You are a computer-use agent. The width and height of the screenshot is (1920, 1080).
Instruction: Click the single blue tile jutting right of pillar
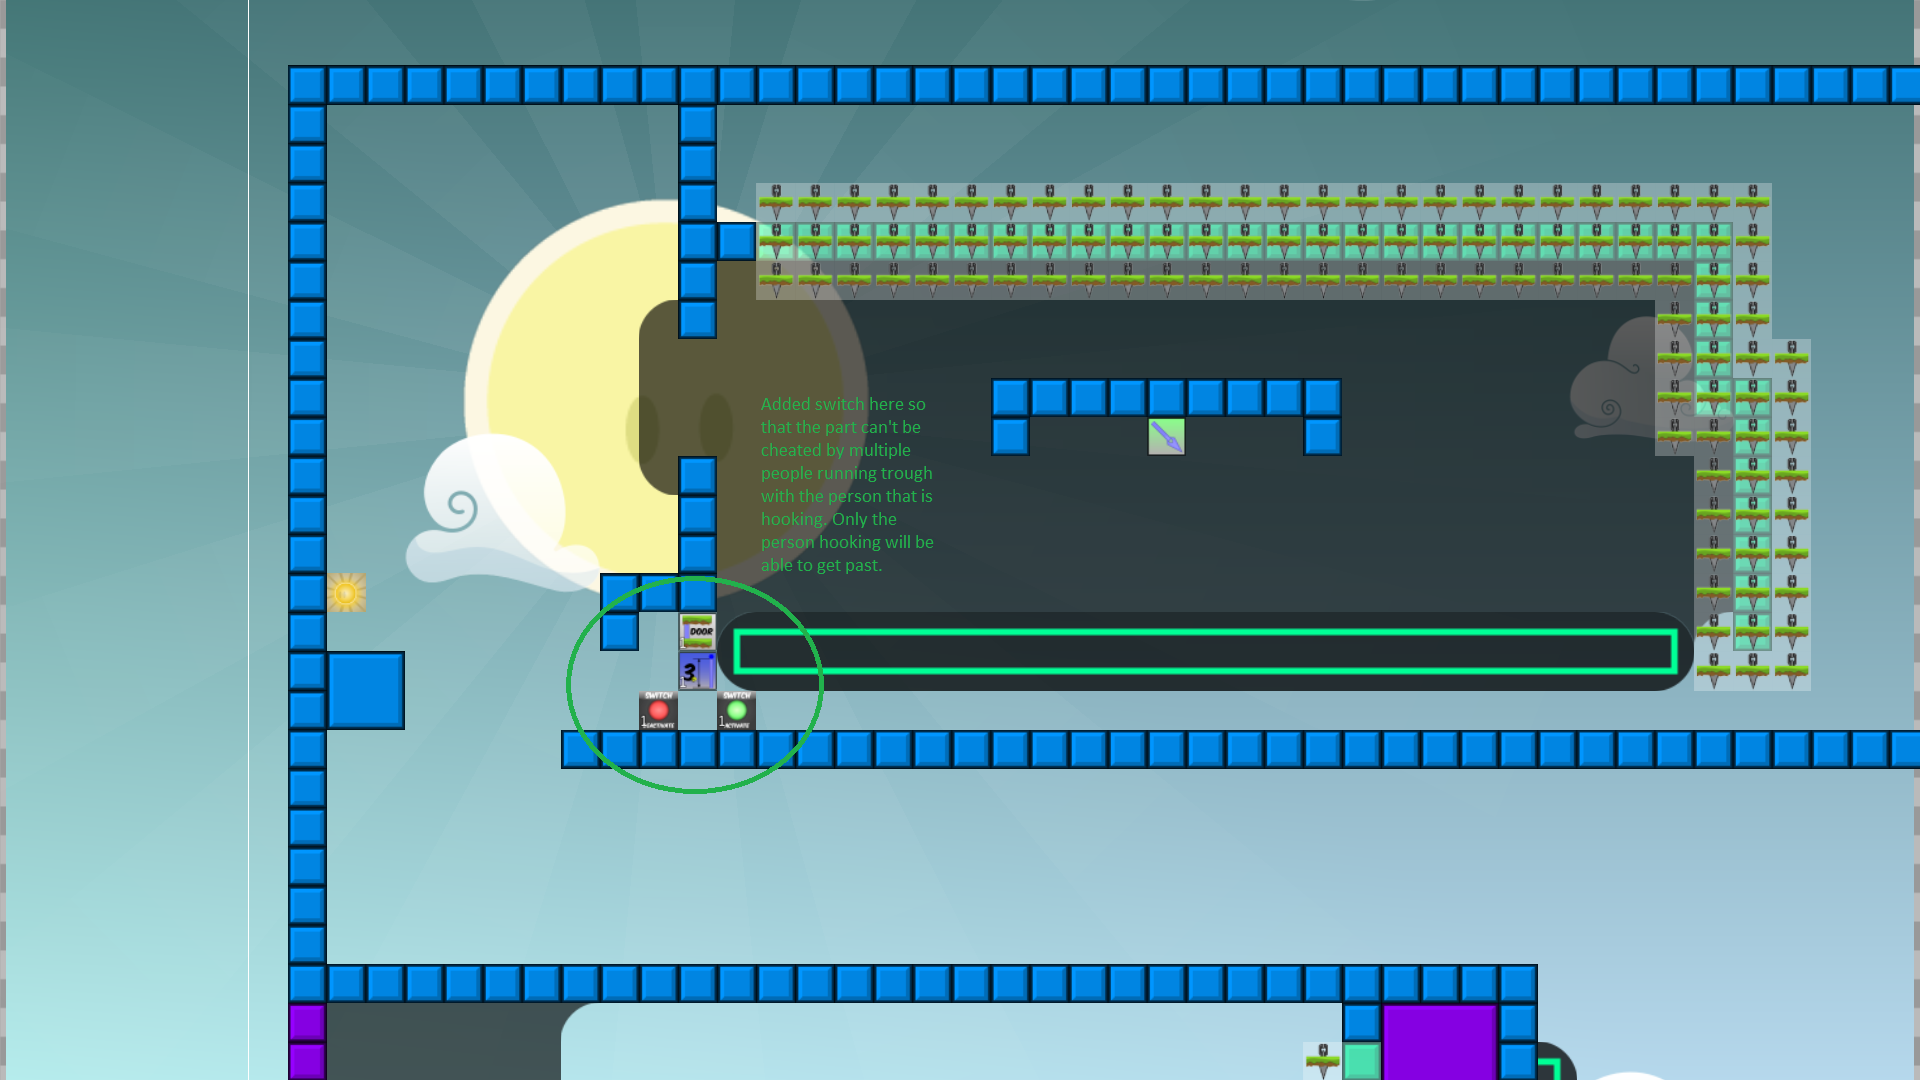coord(737,241)
